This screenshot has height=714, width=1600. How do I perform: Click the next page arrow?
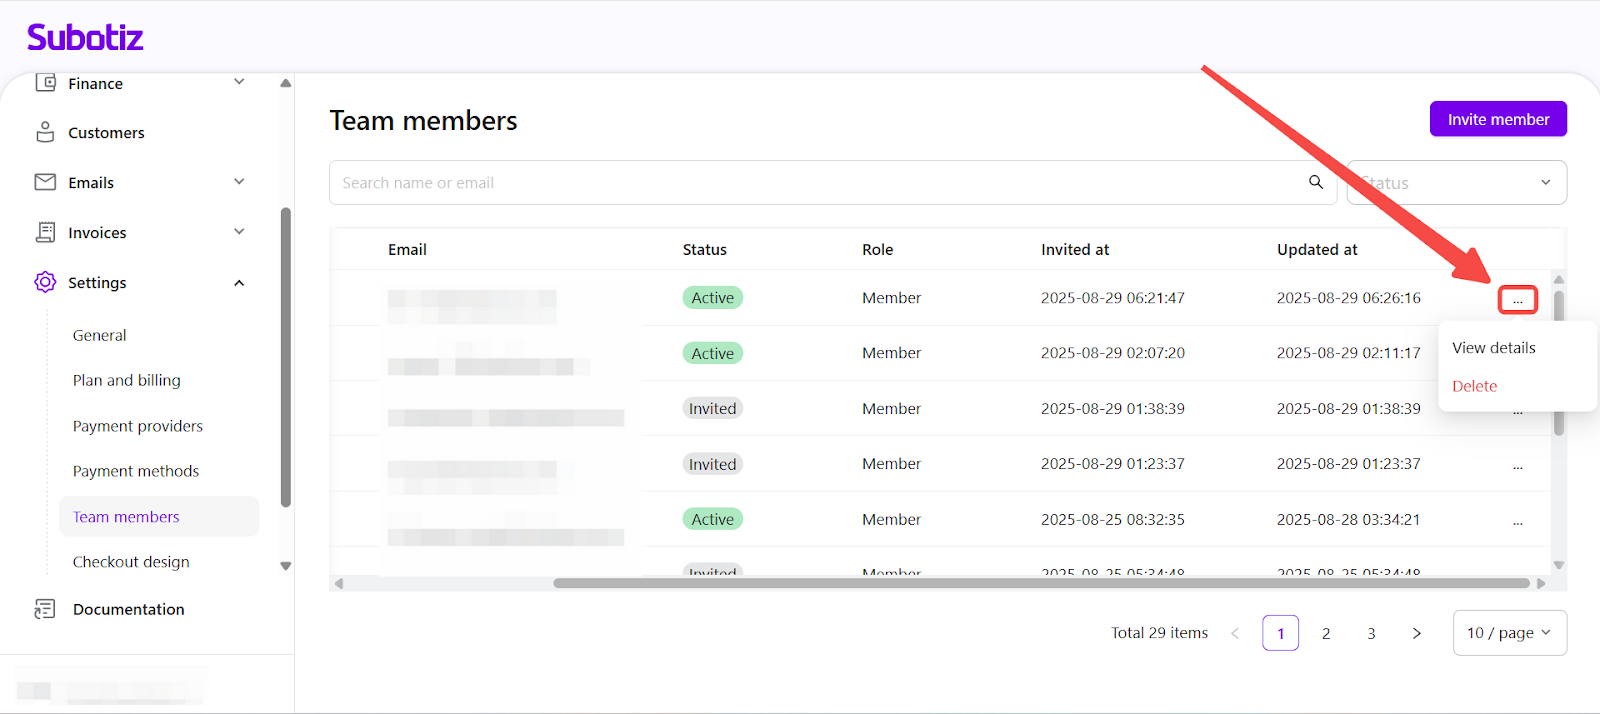1416,633
